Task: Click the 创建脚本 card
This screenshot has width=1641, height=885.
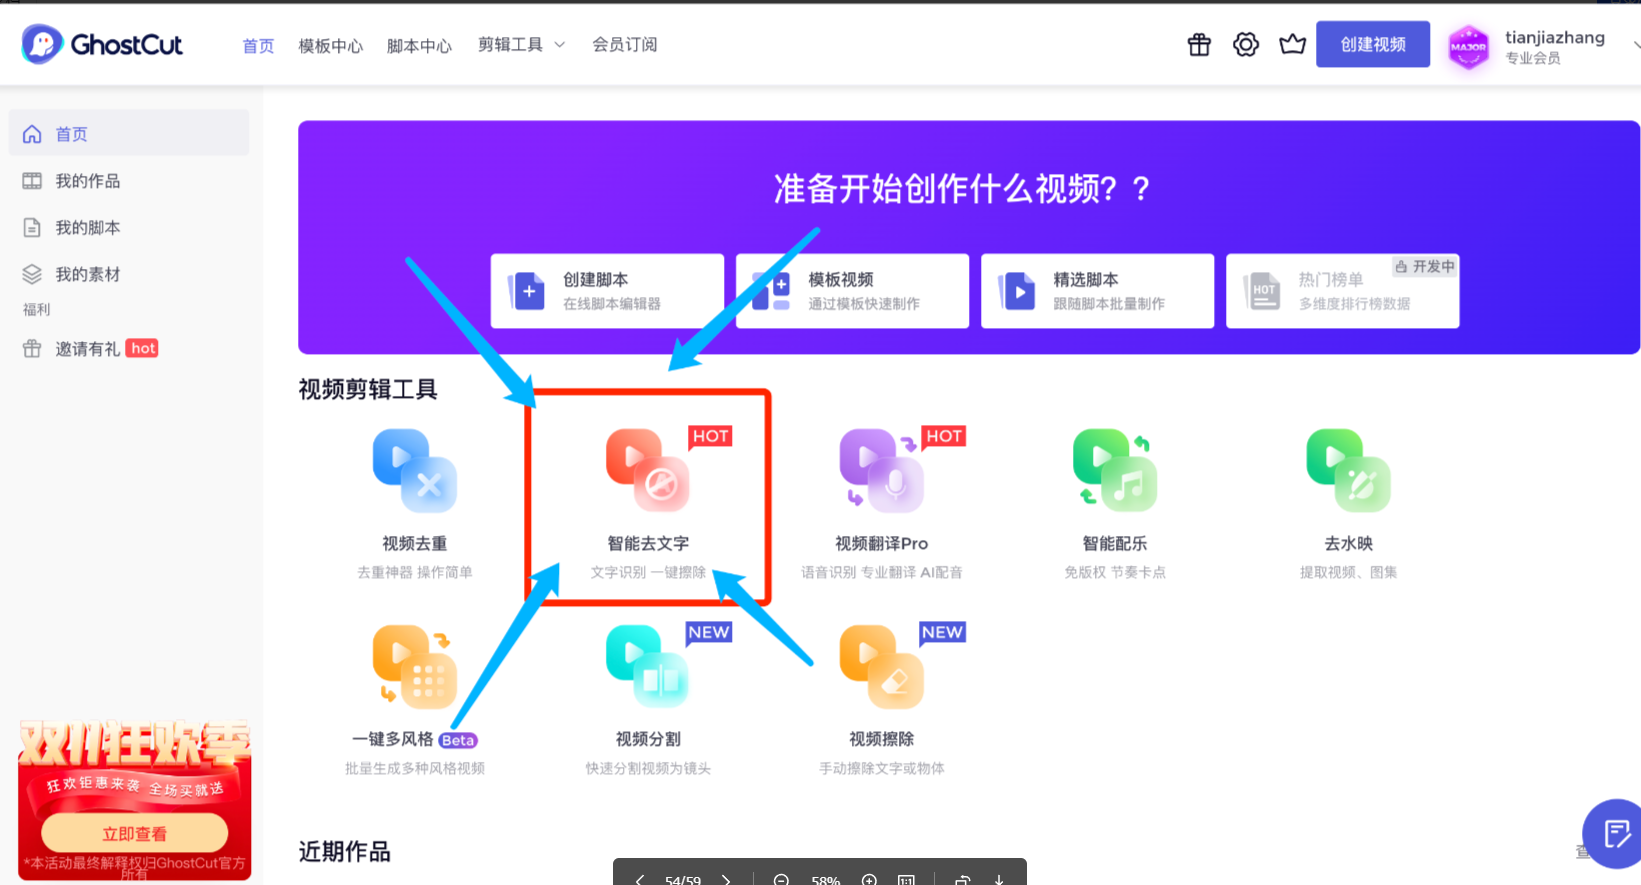Action: [607, 291]
